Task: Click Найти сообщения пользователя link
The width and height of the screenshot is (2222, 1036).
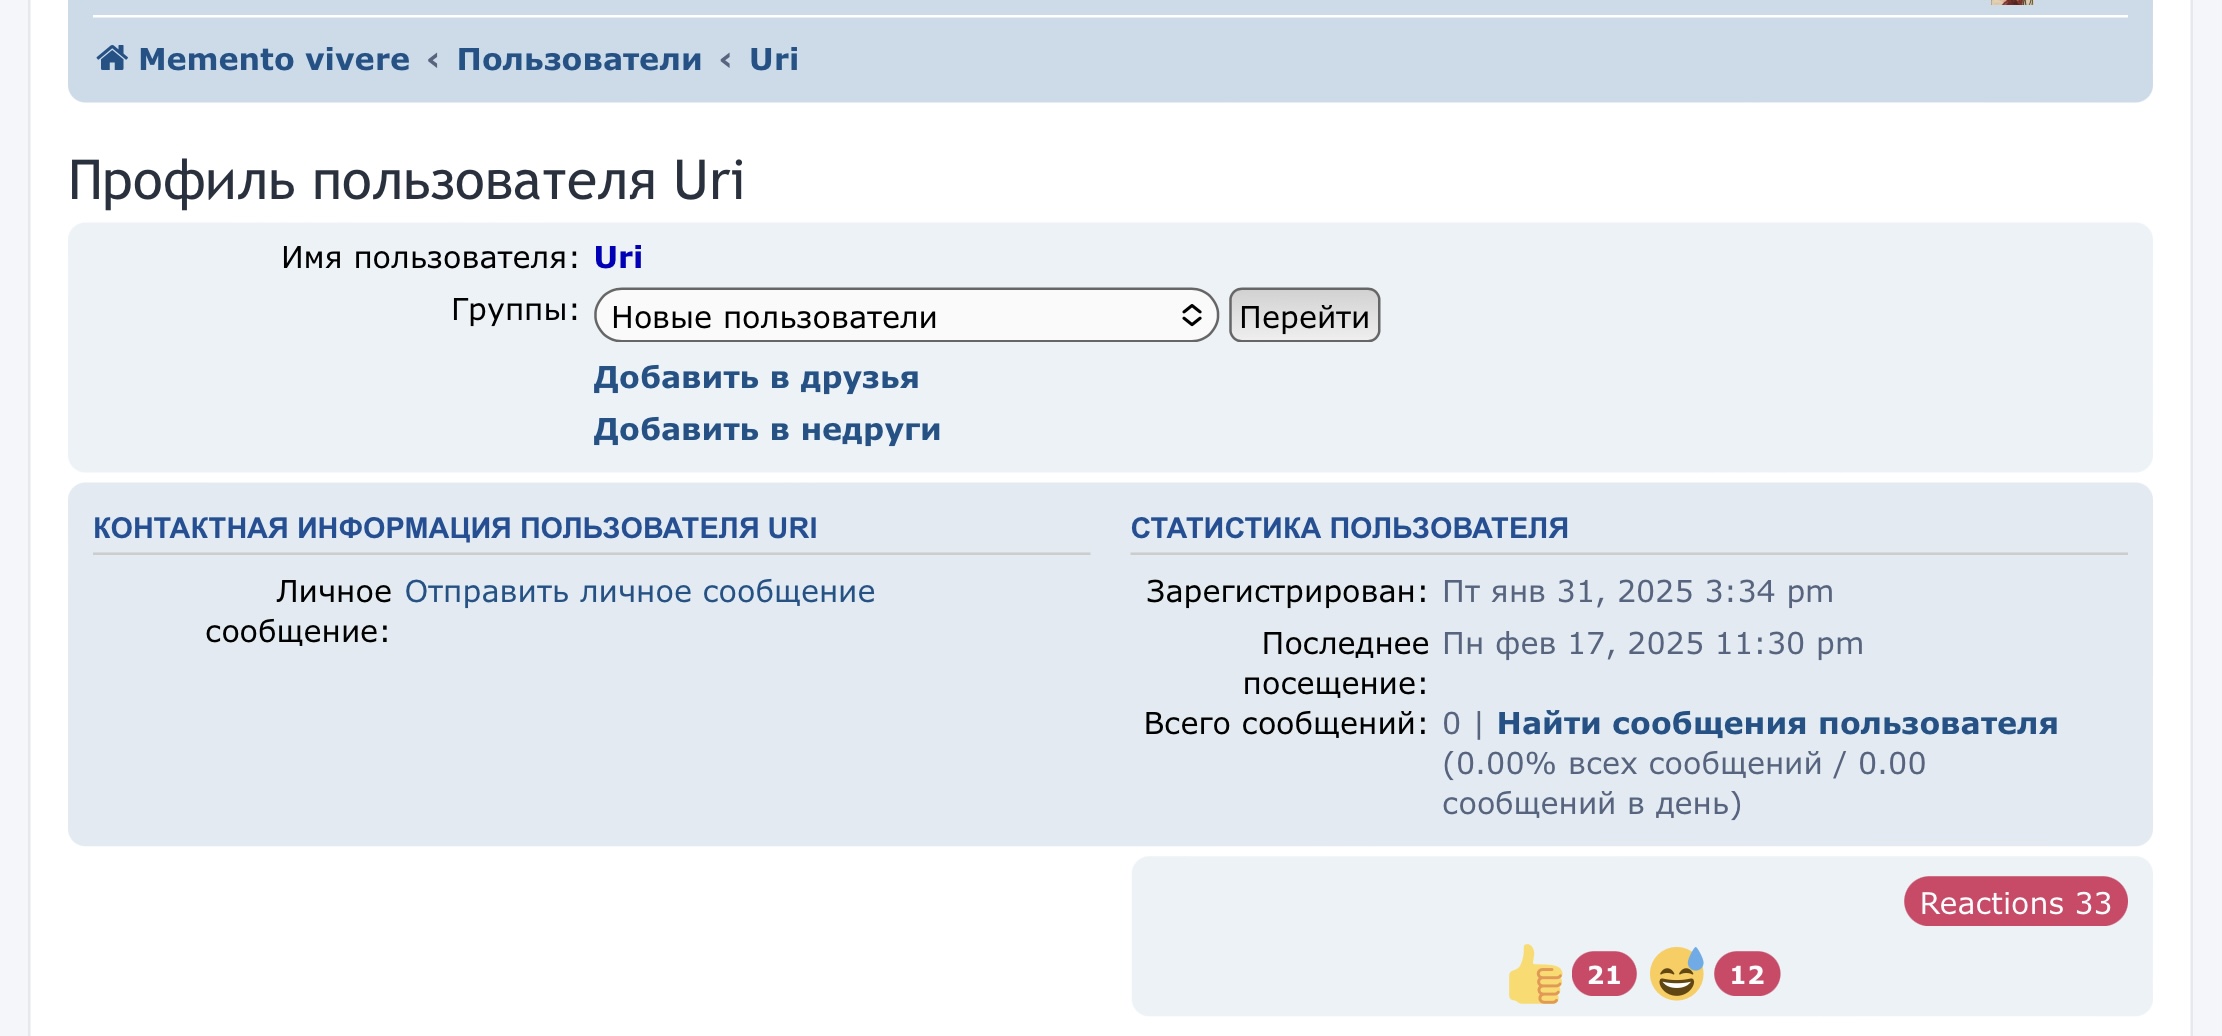Action: (x=1777, y=724)
